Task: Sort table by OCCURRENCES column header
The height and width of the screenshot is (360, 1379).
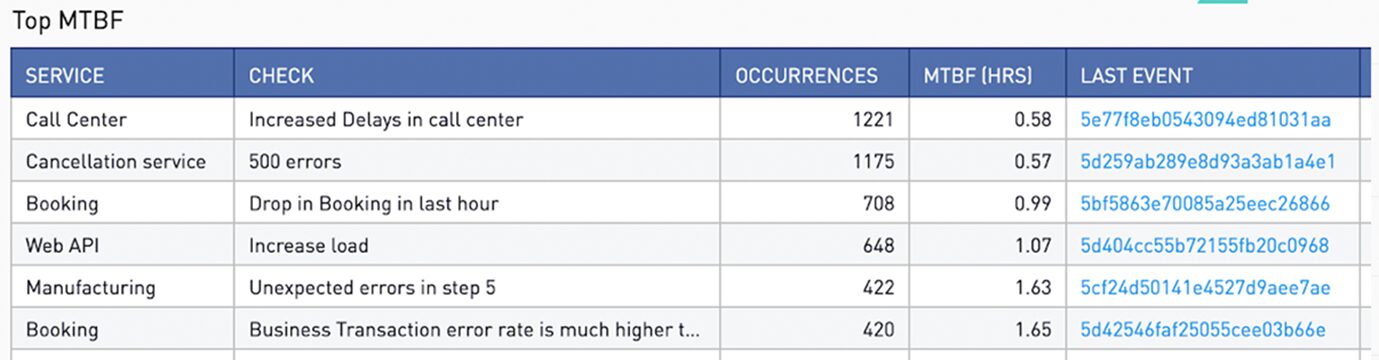Action: click(806, 76)
